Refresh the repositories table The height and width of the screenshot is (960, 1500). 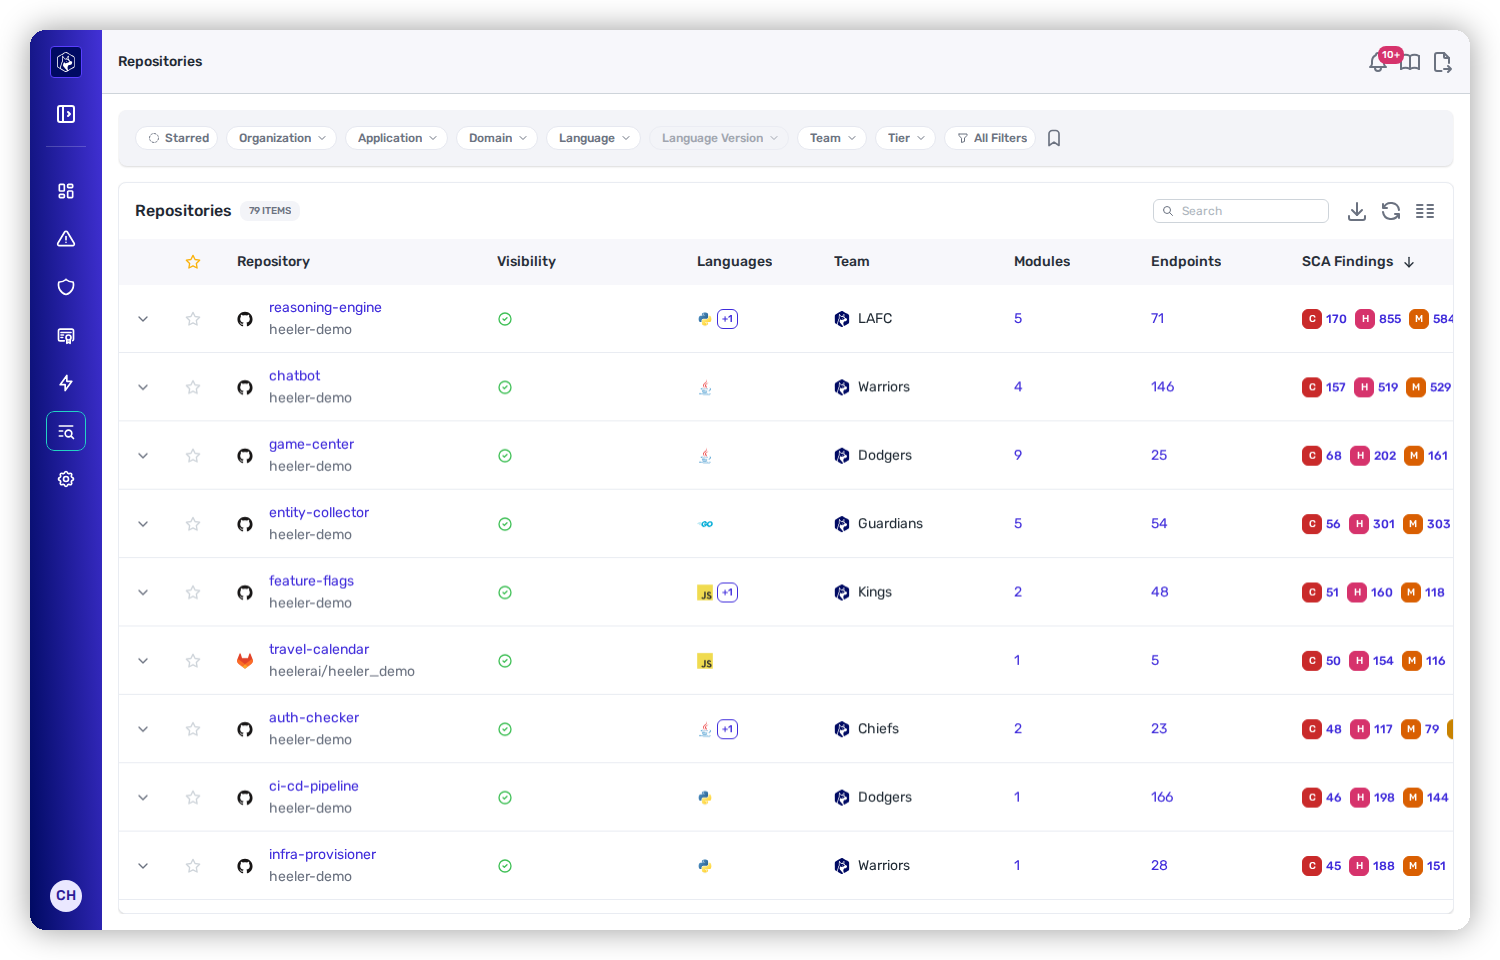click(x=1391, y=211)
